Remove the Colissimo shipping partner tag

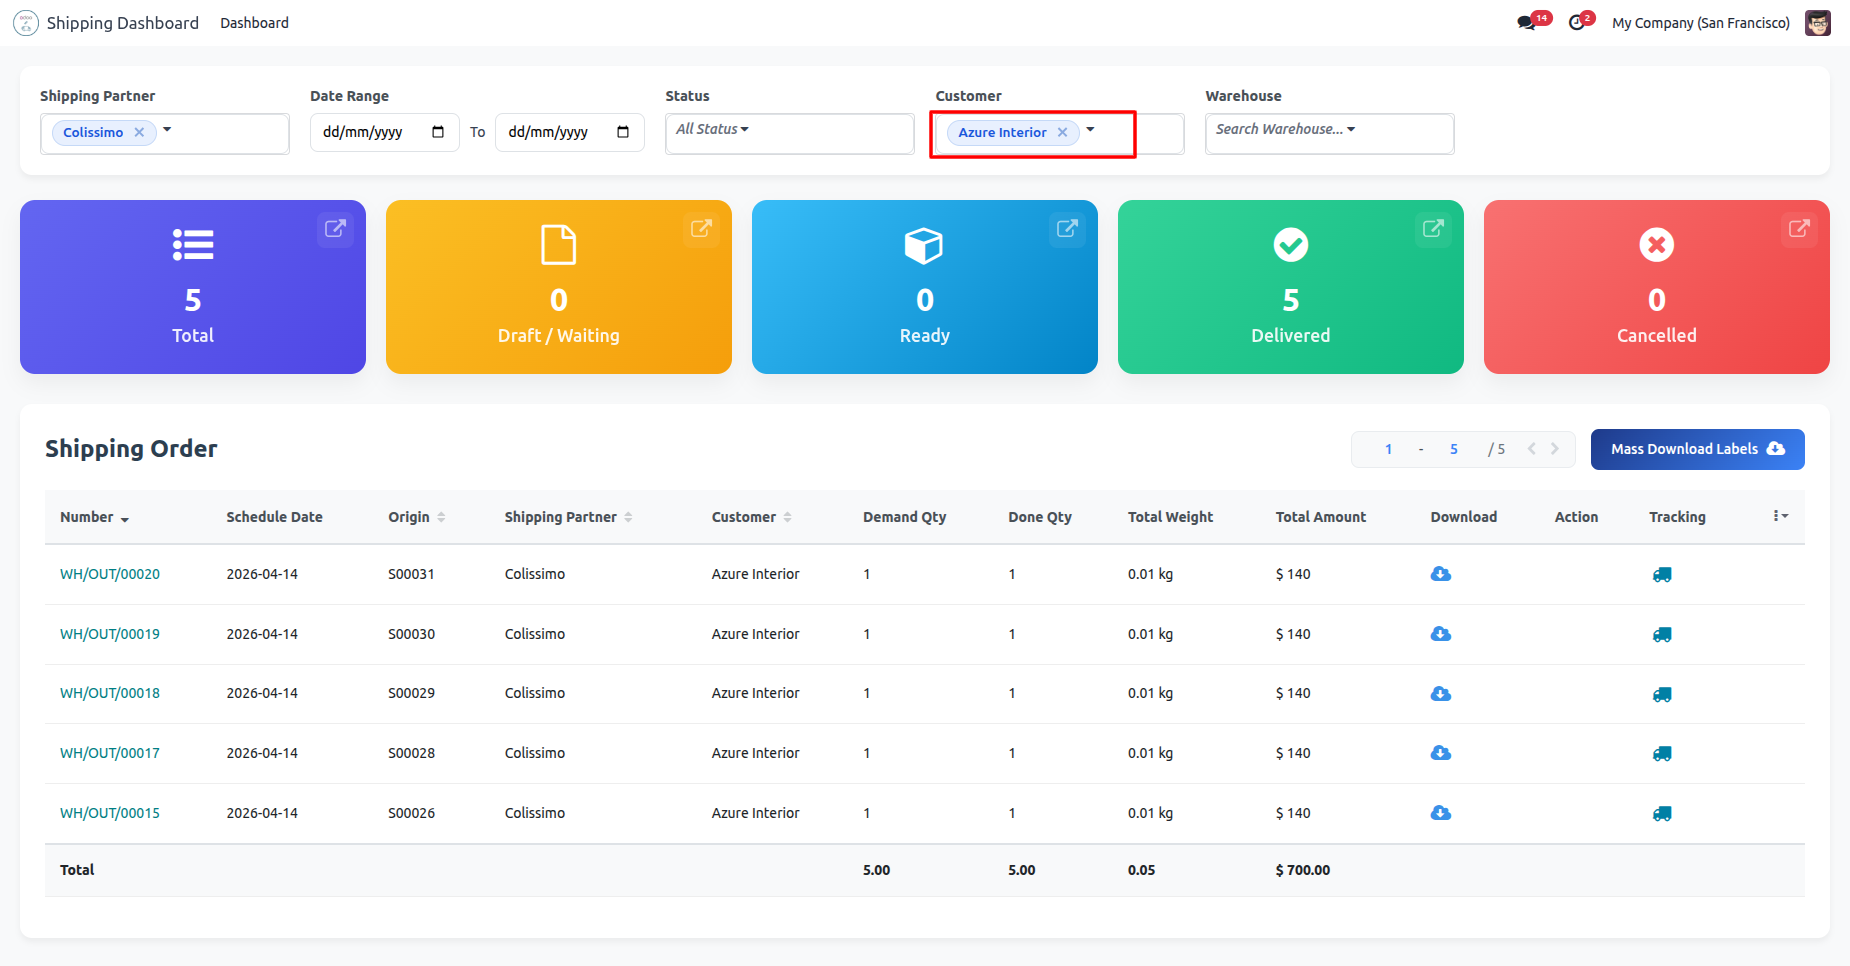140,133
